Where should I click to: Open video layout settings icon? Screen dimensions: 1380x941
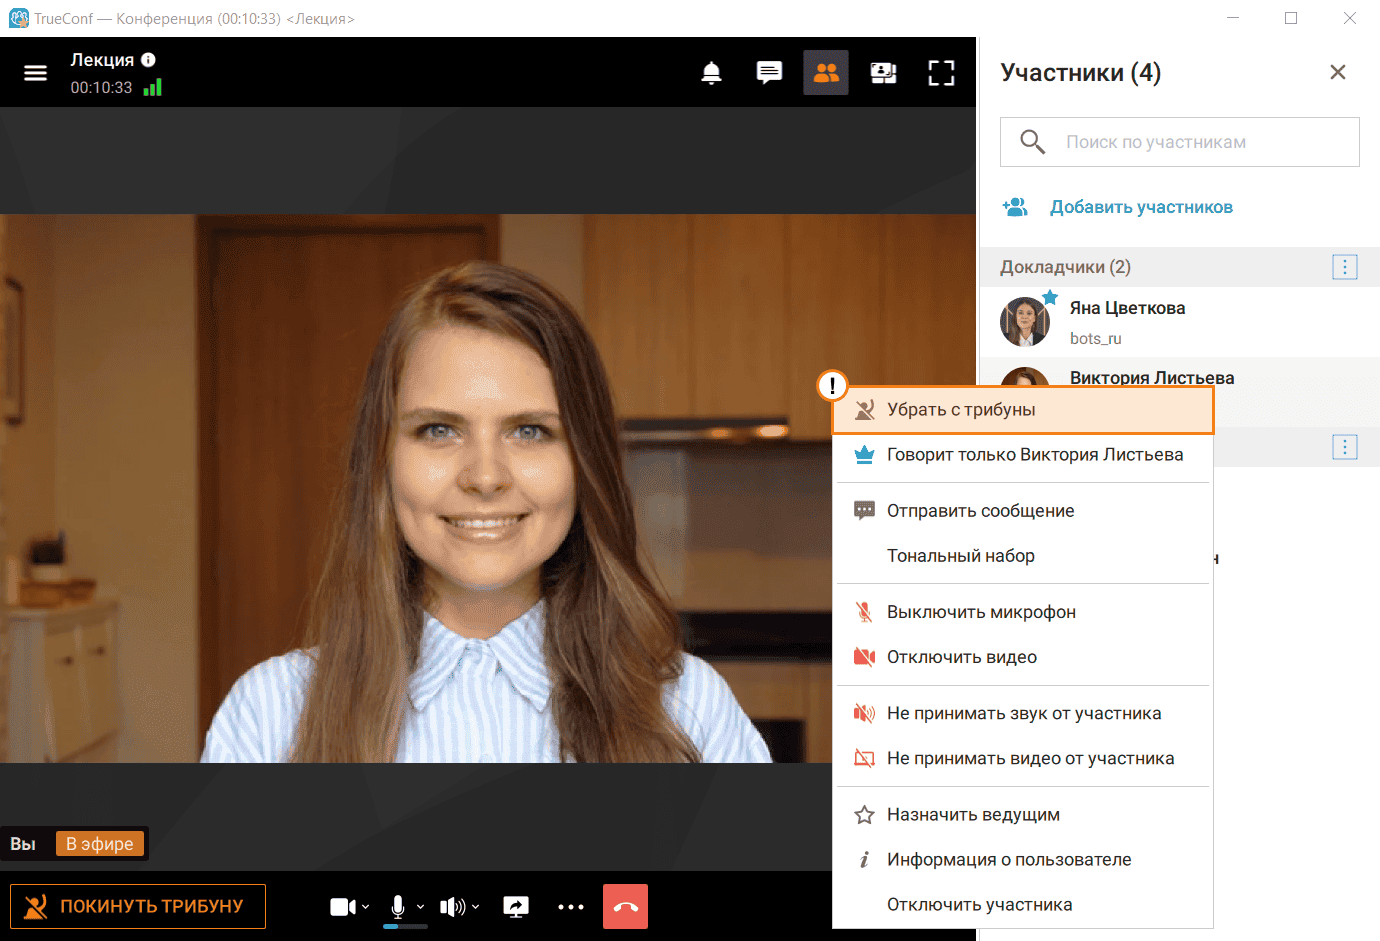click(883, 73)
